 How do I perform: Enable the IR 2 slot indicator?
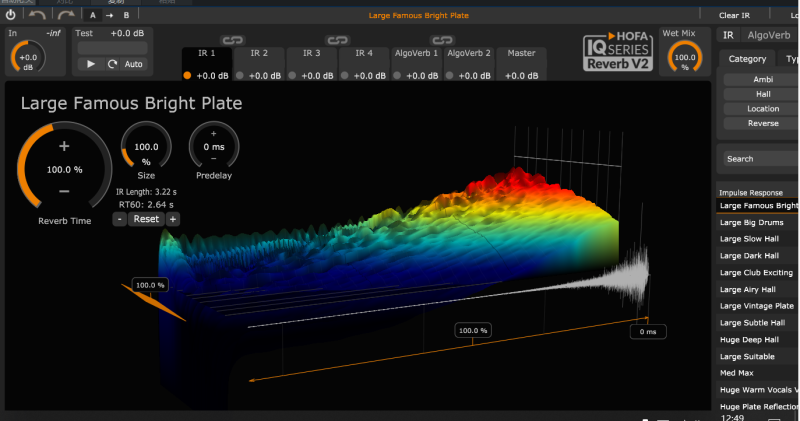click(x=239, y=76)
